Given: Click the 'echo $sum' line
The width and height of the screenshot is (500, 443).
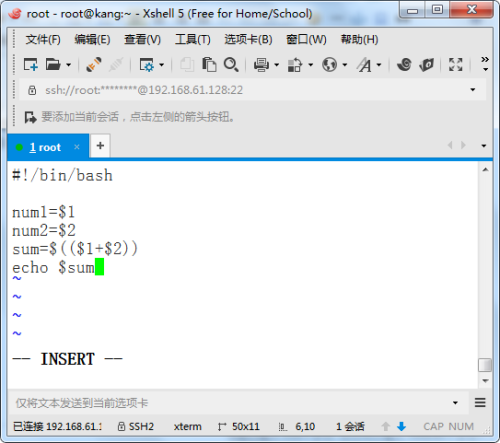Looking at the screenshot, I should (53, 267).
